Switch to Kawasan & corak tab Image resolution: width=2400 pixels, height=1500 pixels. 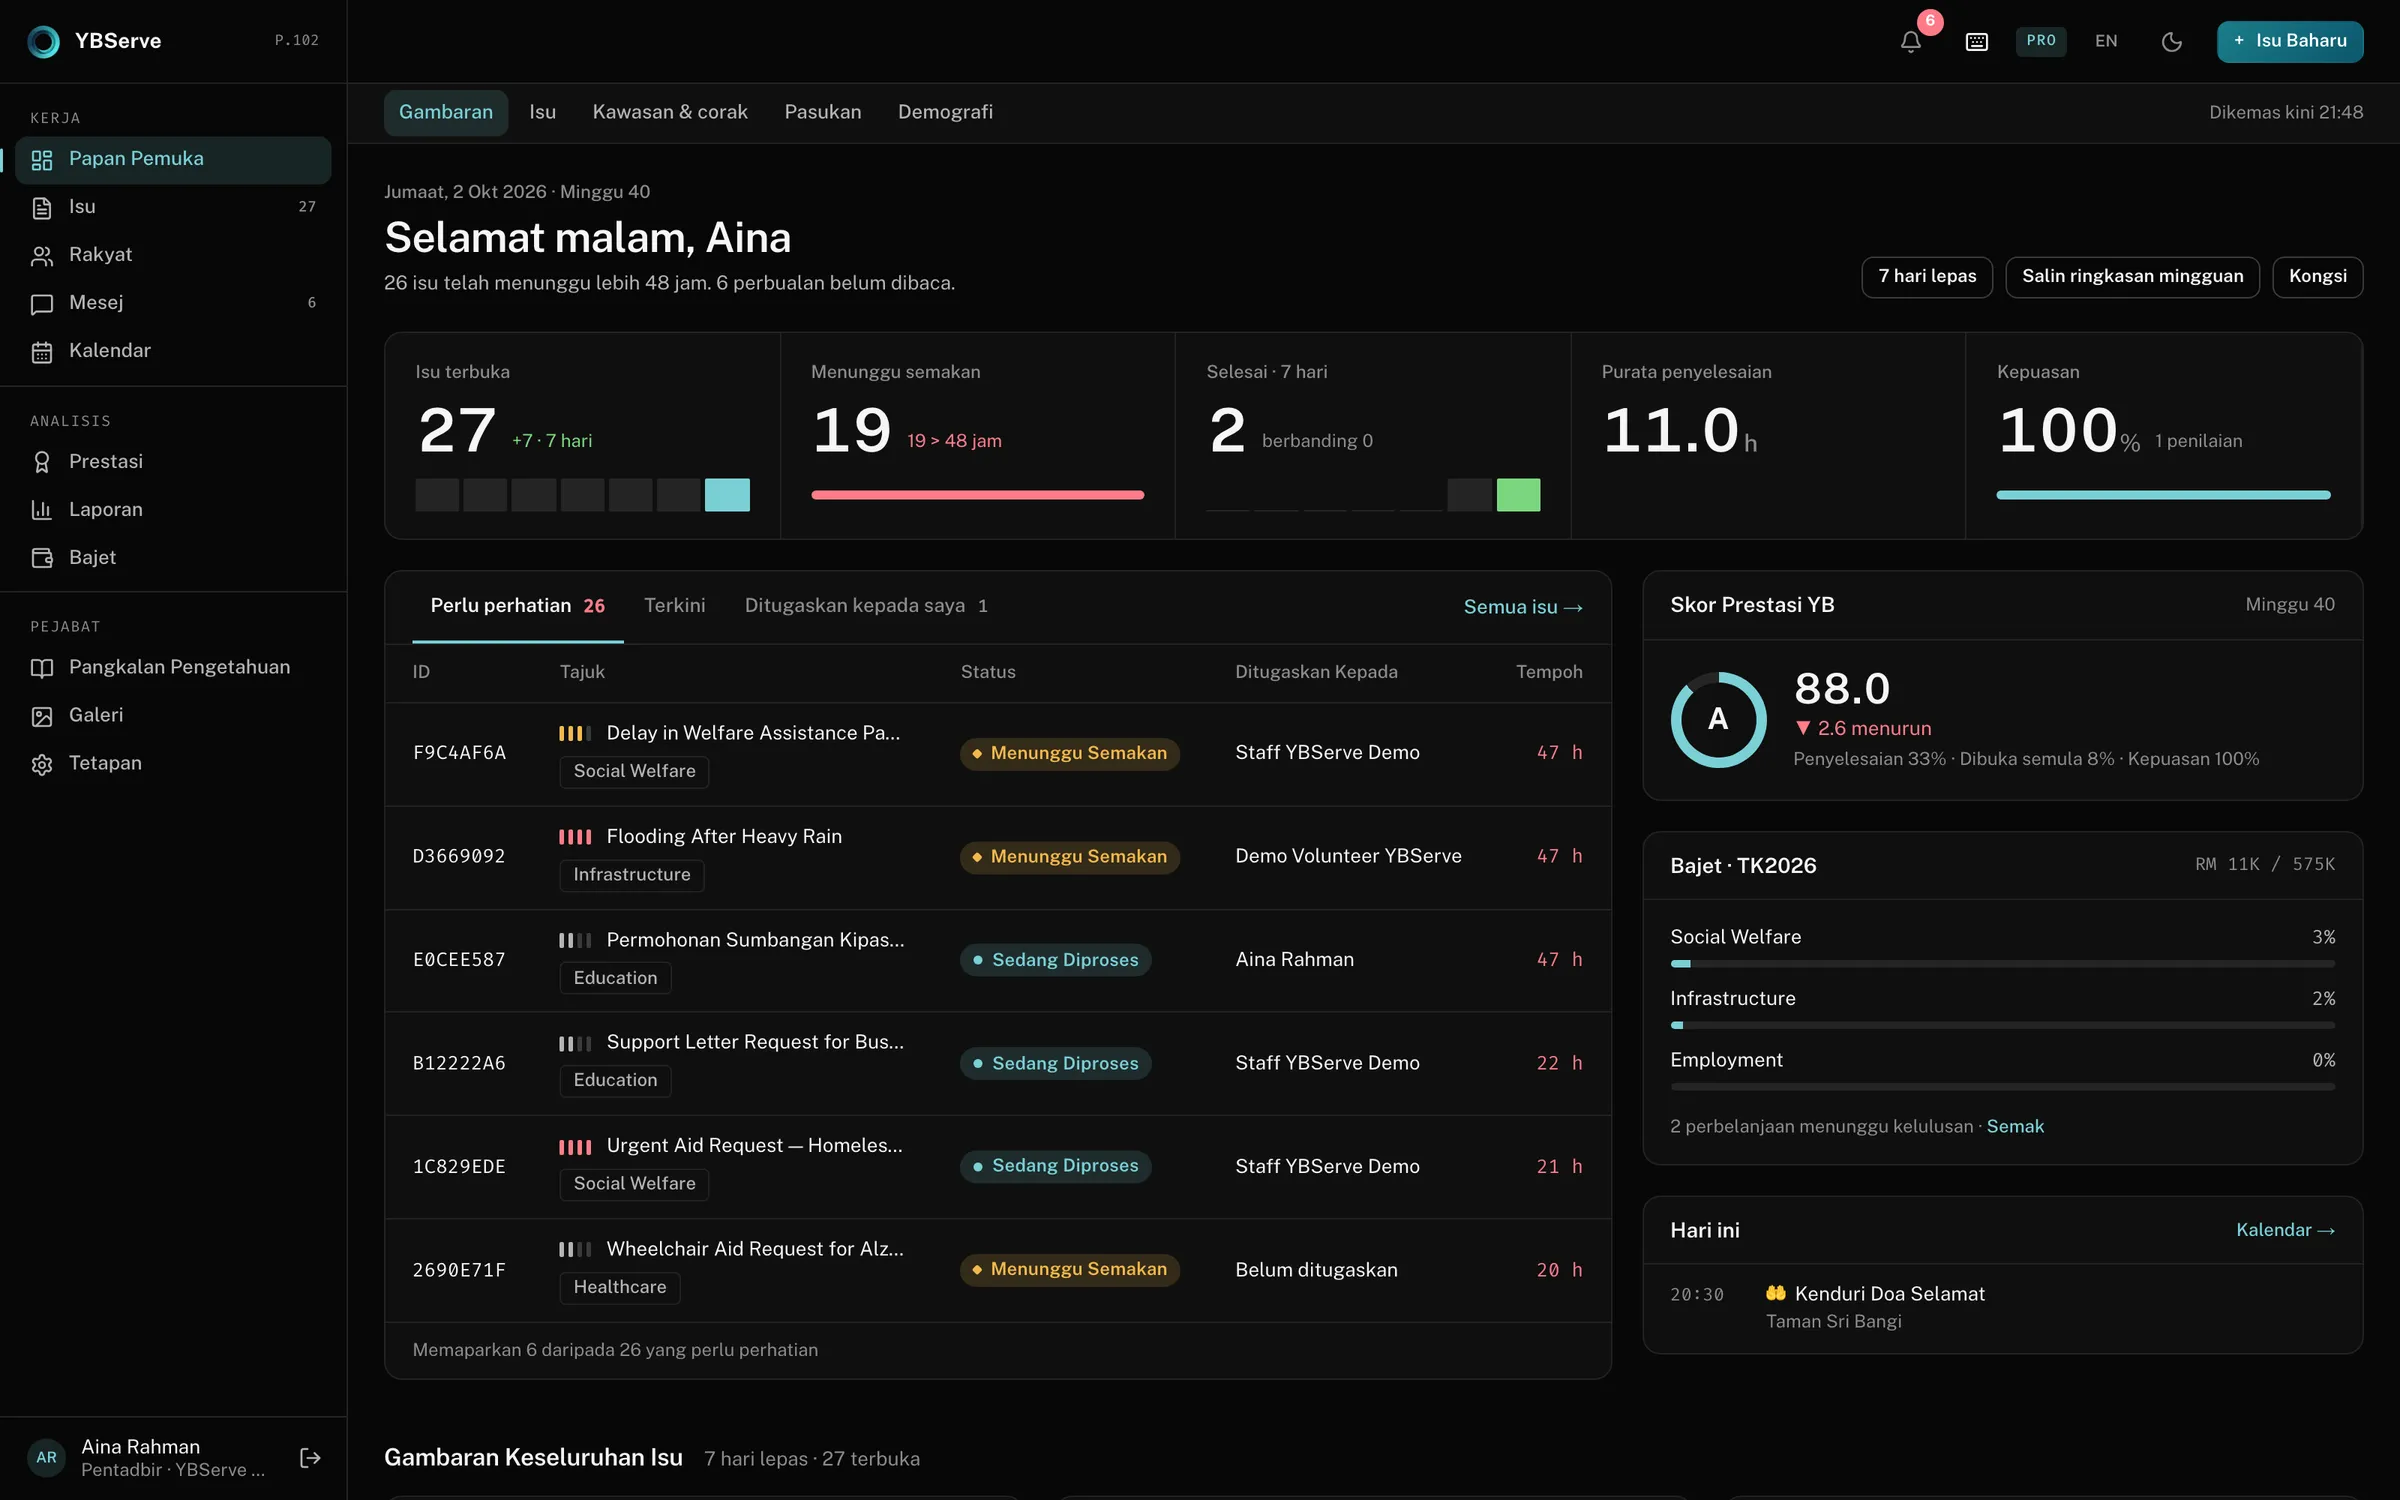(670, 112)
